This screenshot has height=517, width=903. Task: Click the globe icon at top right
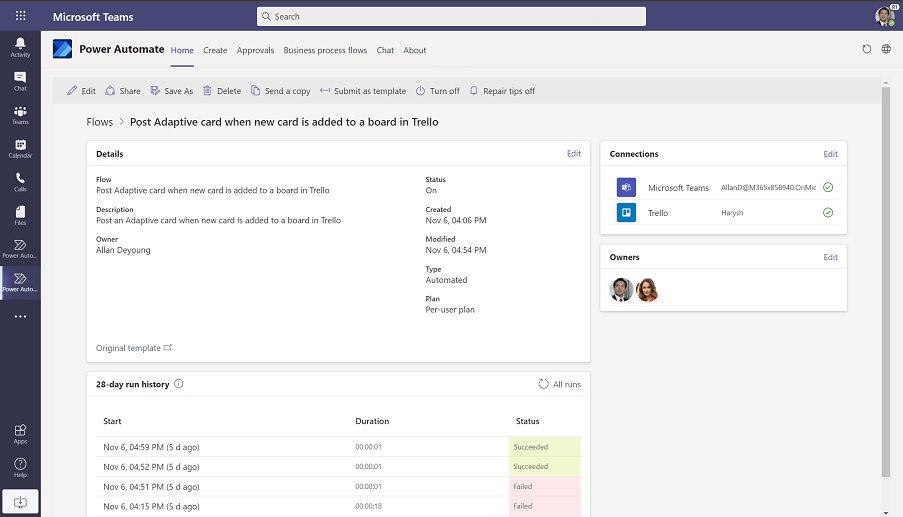(x=886, y=49)
